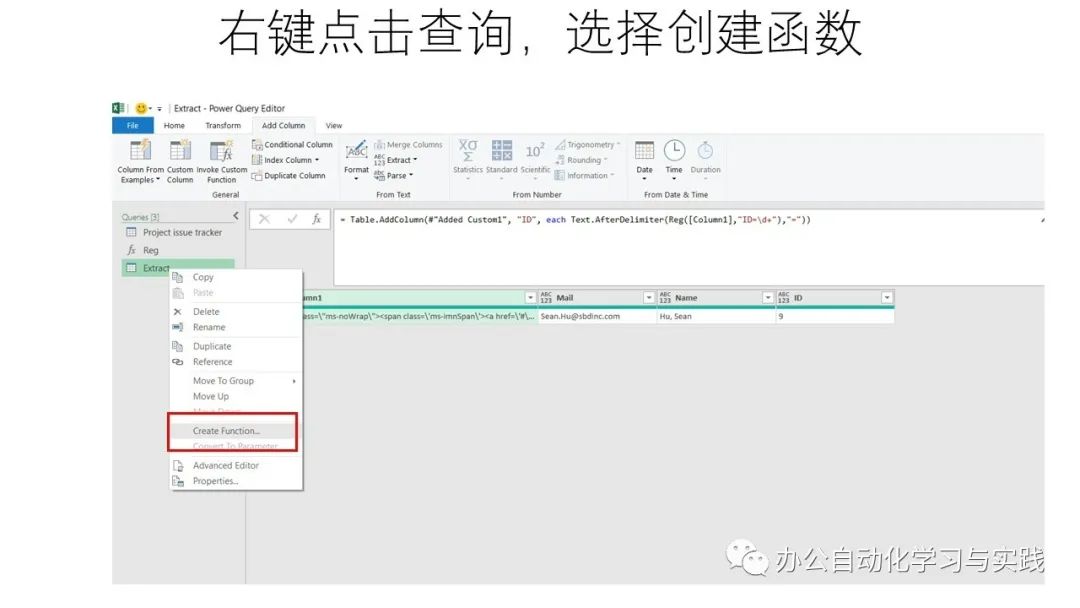The image size is (1080, 608).
Task: Open filter dropdown for Mail column
Action: click(649, 297)
